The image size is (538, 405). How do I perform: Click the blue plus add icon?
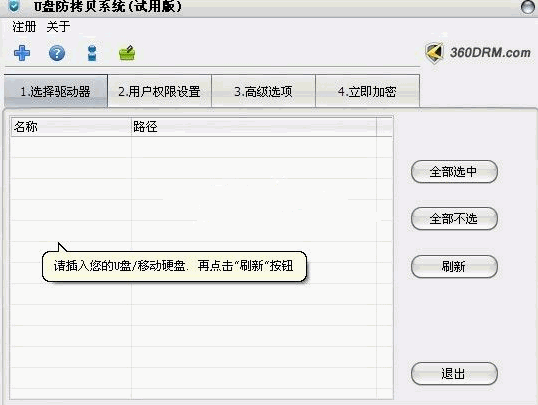[22, 53]
